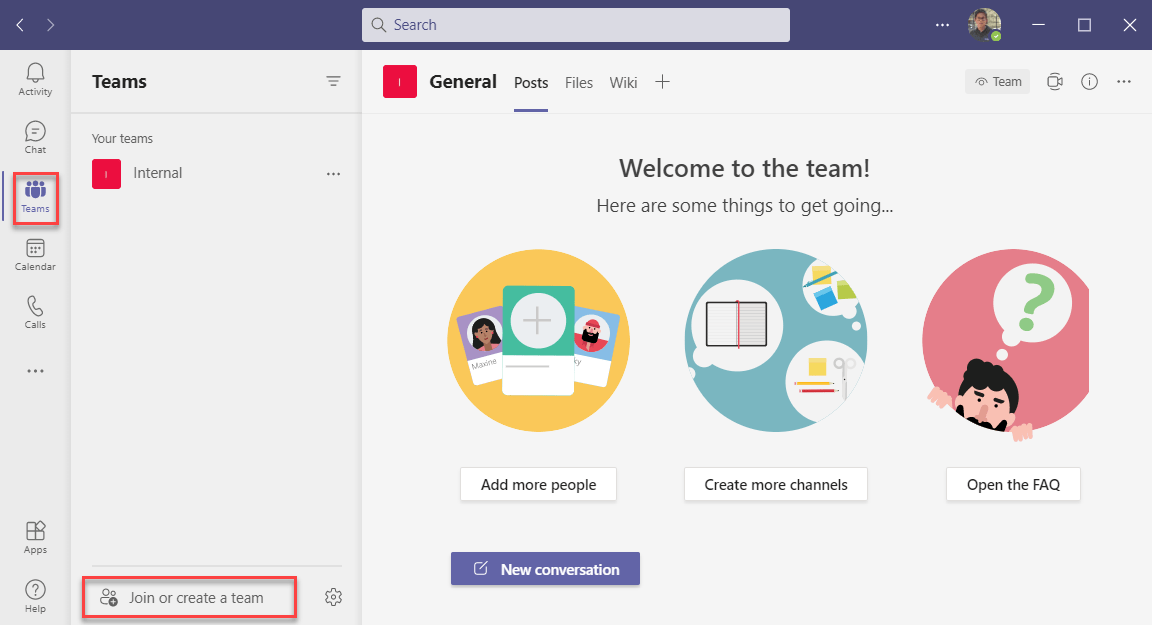Click the General channel title

pyautogui.click(x=463, y=82)
